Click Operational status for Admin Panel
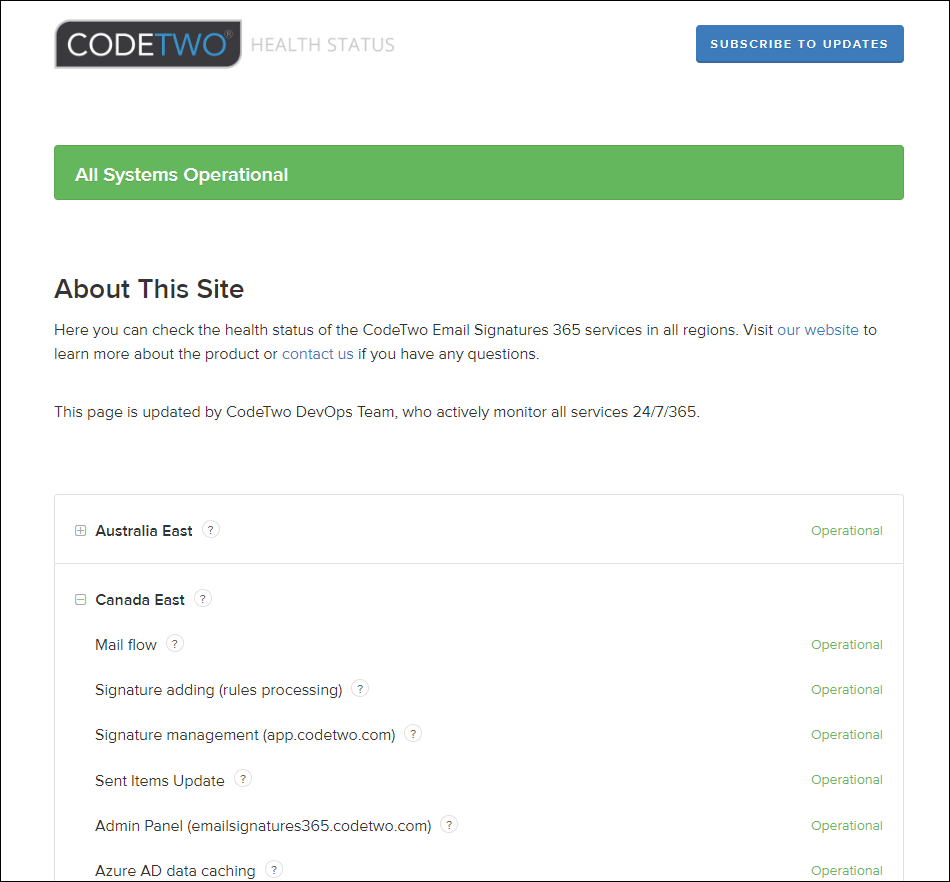The width and height of the screenshot is (950, 882). 846,826
